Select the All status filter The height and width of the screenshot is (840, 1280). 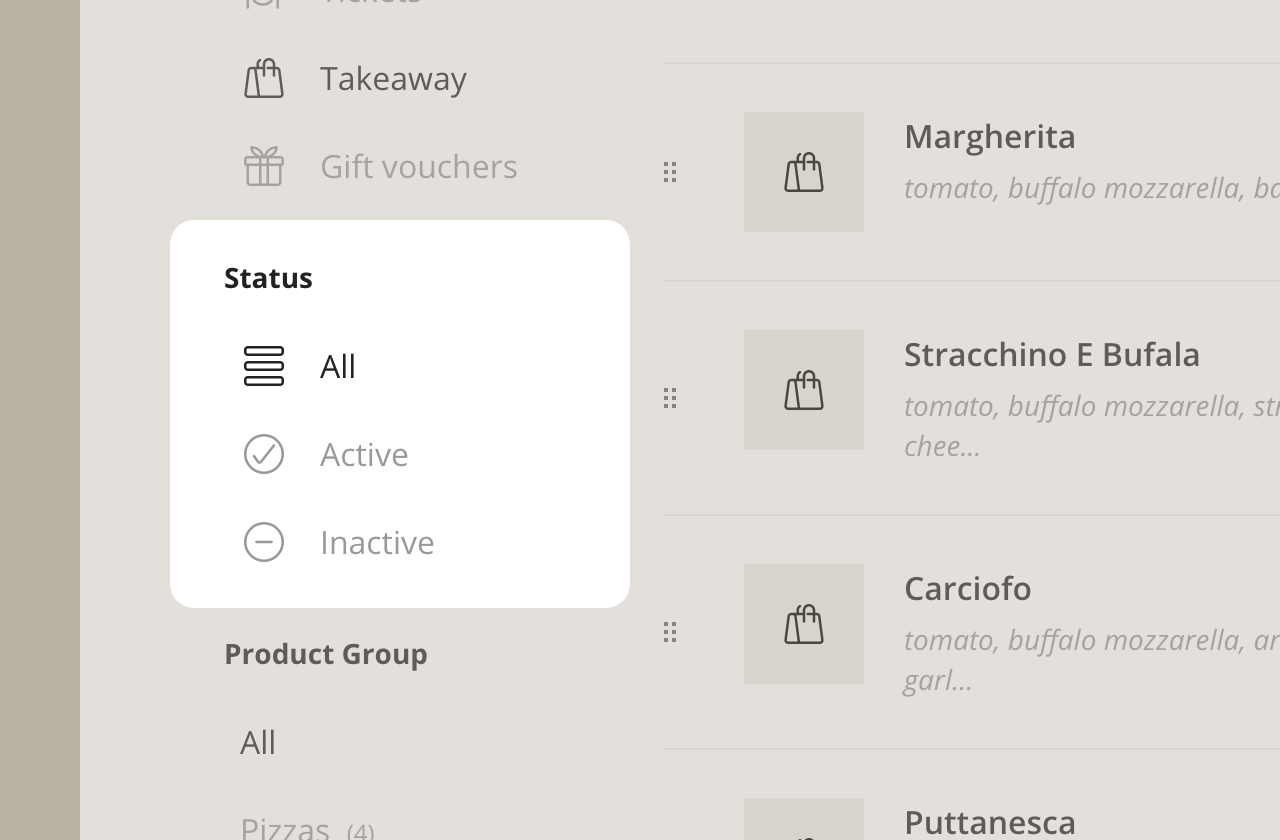(338, 366)
